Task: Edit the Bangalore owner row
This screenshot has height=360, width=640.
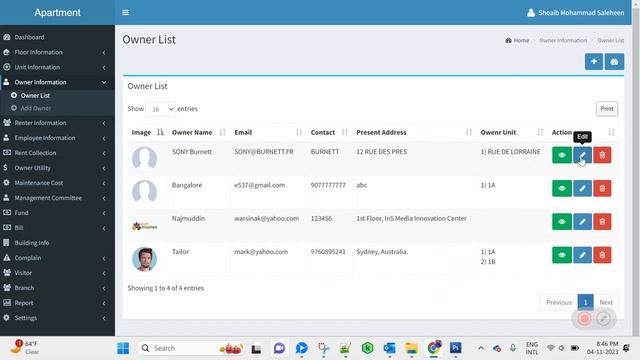Action: tap(582, 189)
